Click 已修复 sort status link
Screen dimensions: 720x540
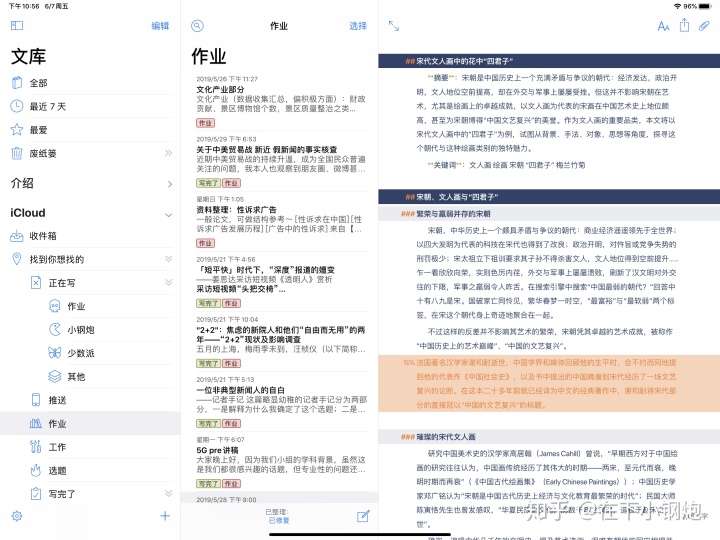pyautogui.click(x=279, y=521)
